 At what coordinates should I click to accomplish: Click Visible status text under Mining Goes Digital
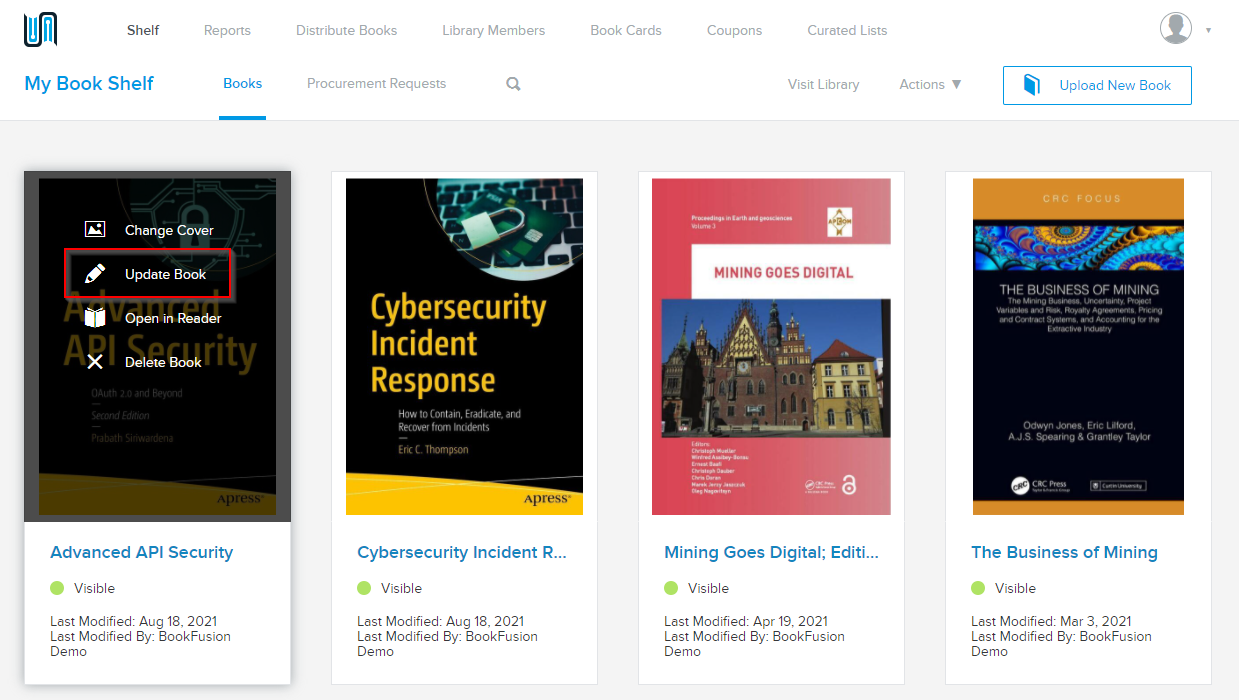[x=708, y=588]
